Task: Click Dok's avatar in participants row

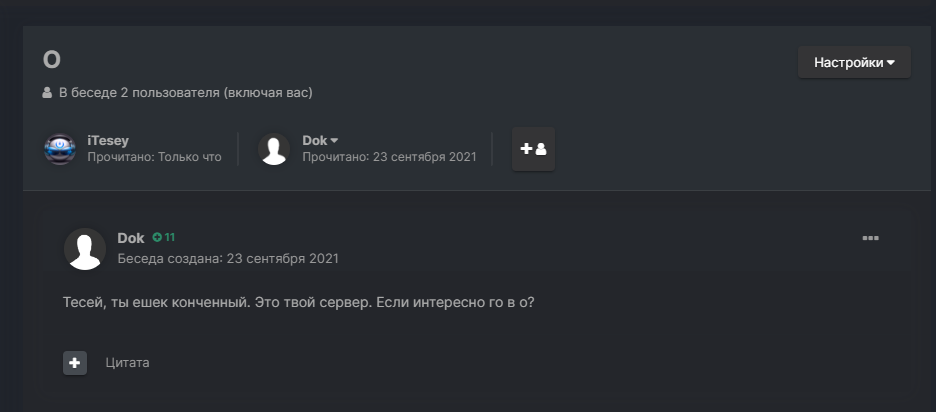Action: point(274,149)
